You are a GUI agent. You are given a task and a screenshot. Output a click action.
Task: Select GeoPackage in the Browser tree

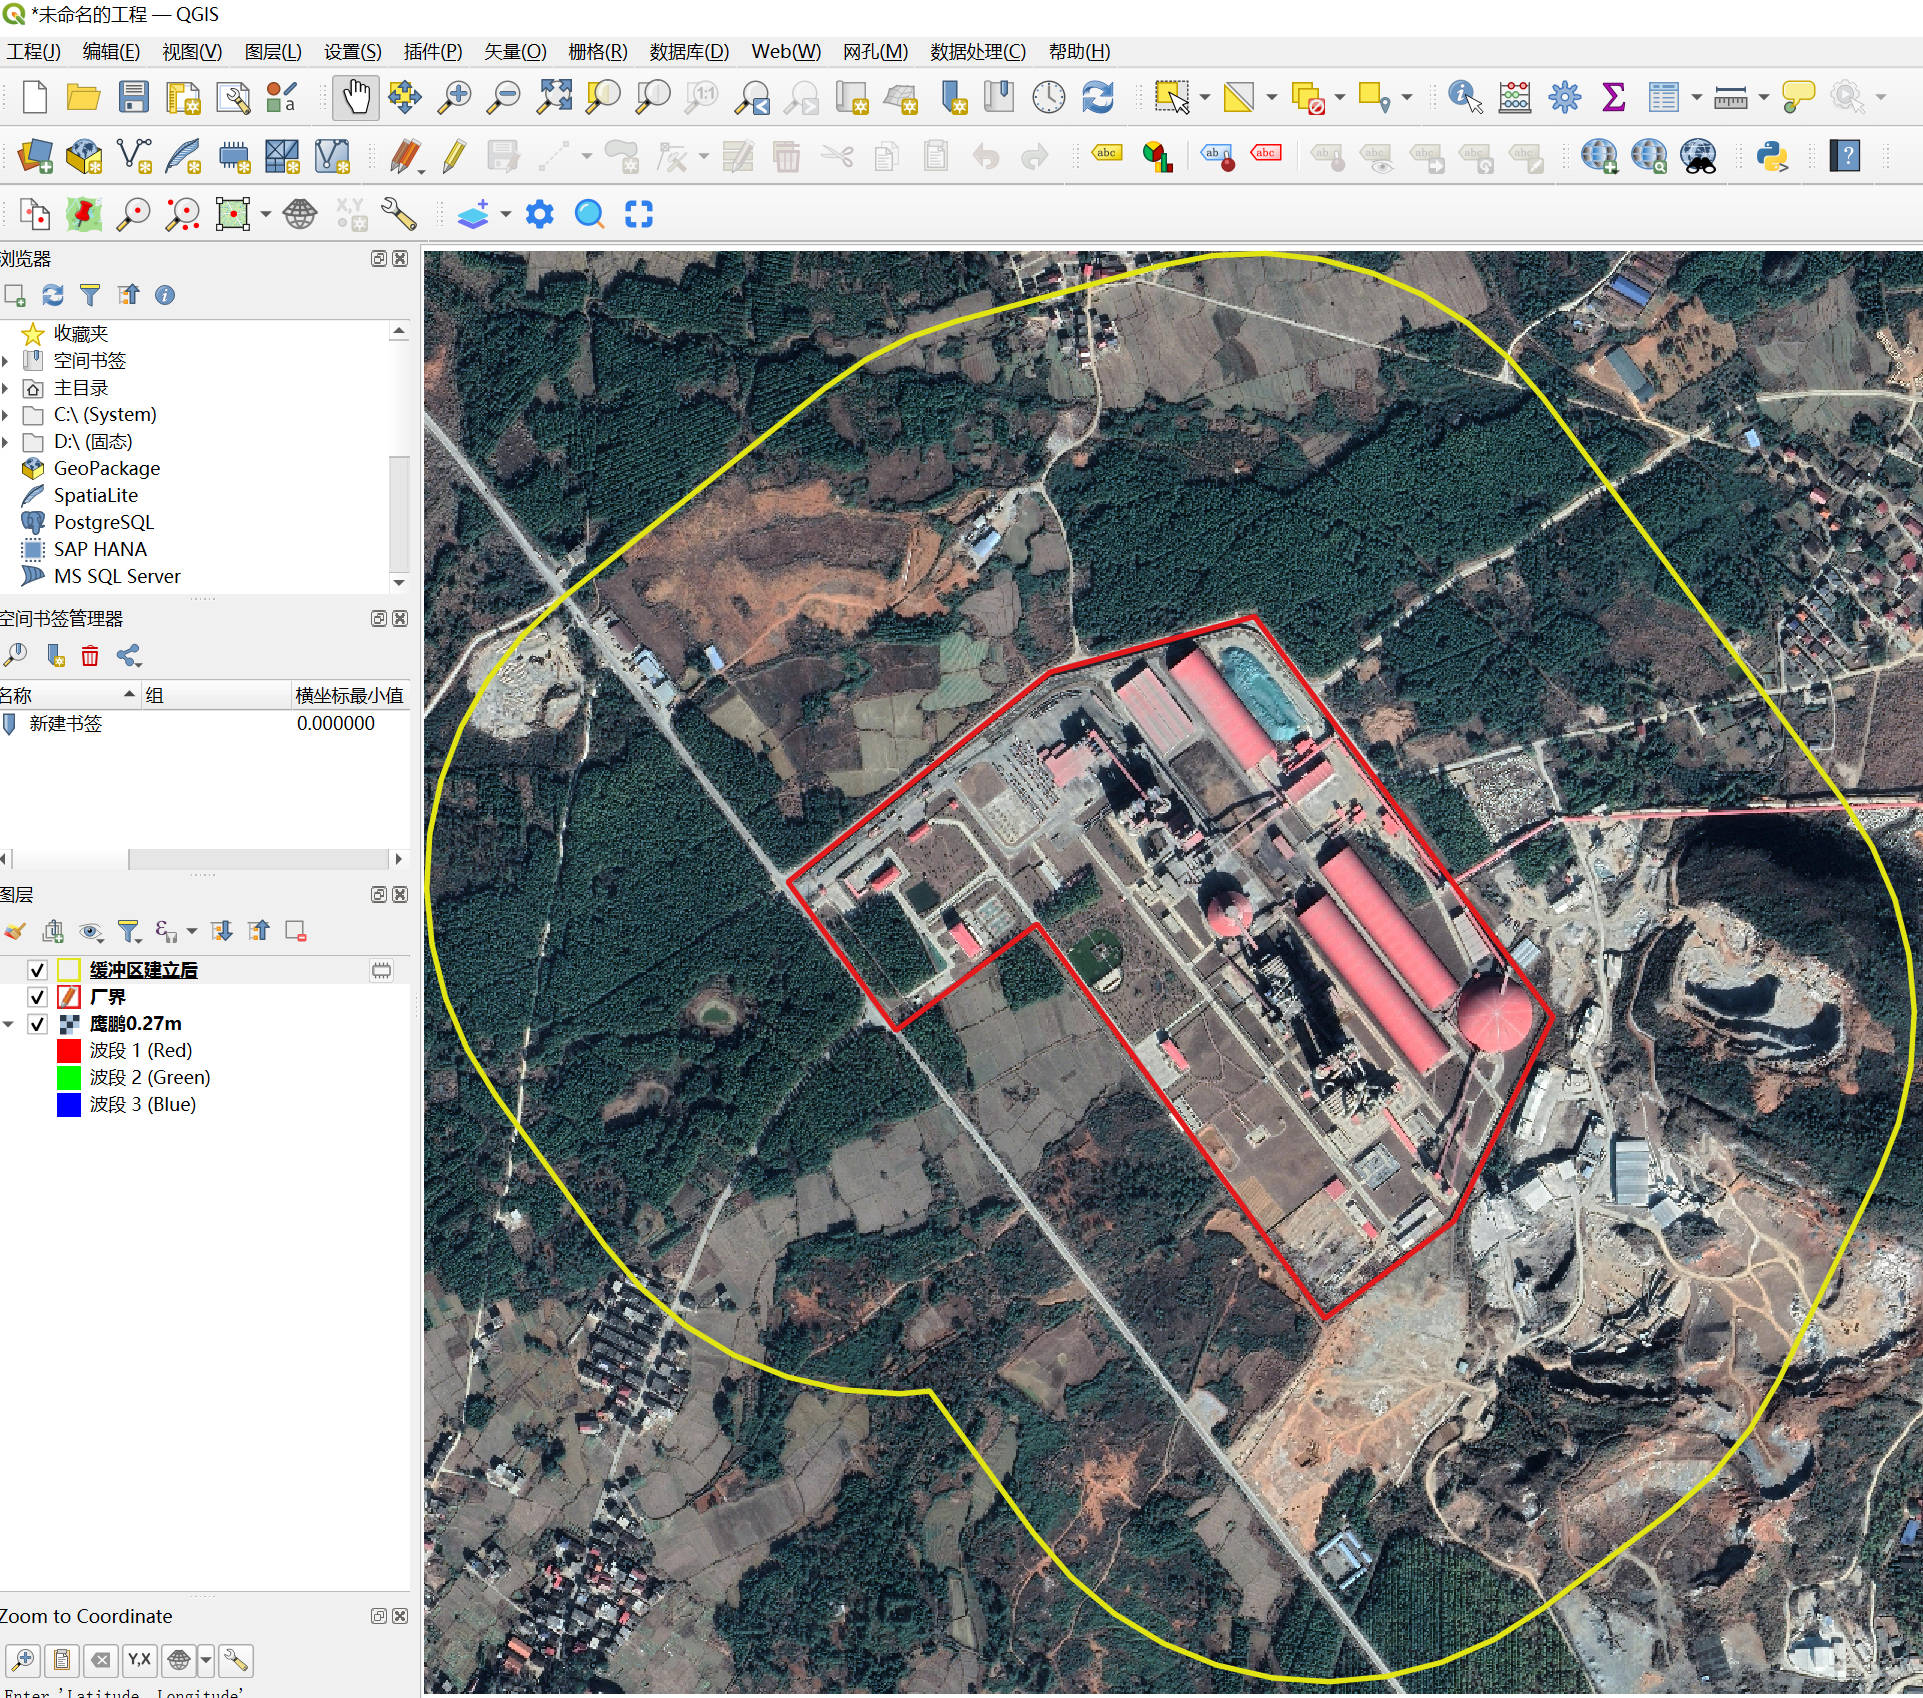[x=106, y=469]
